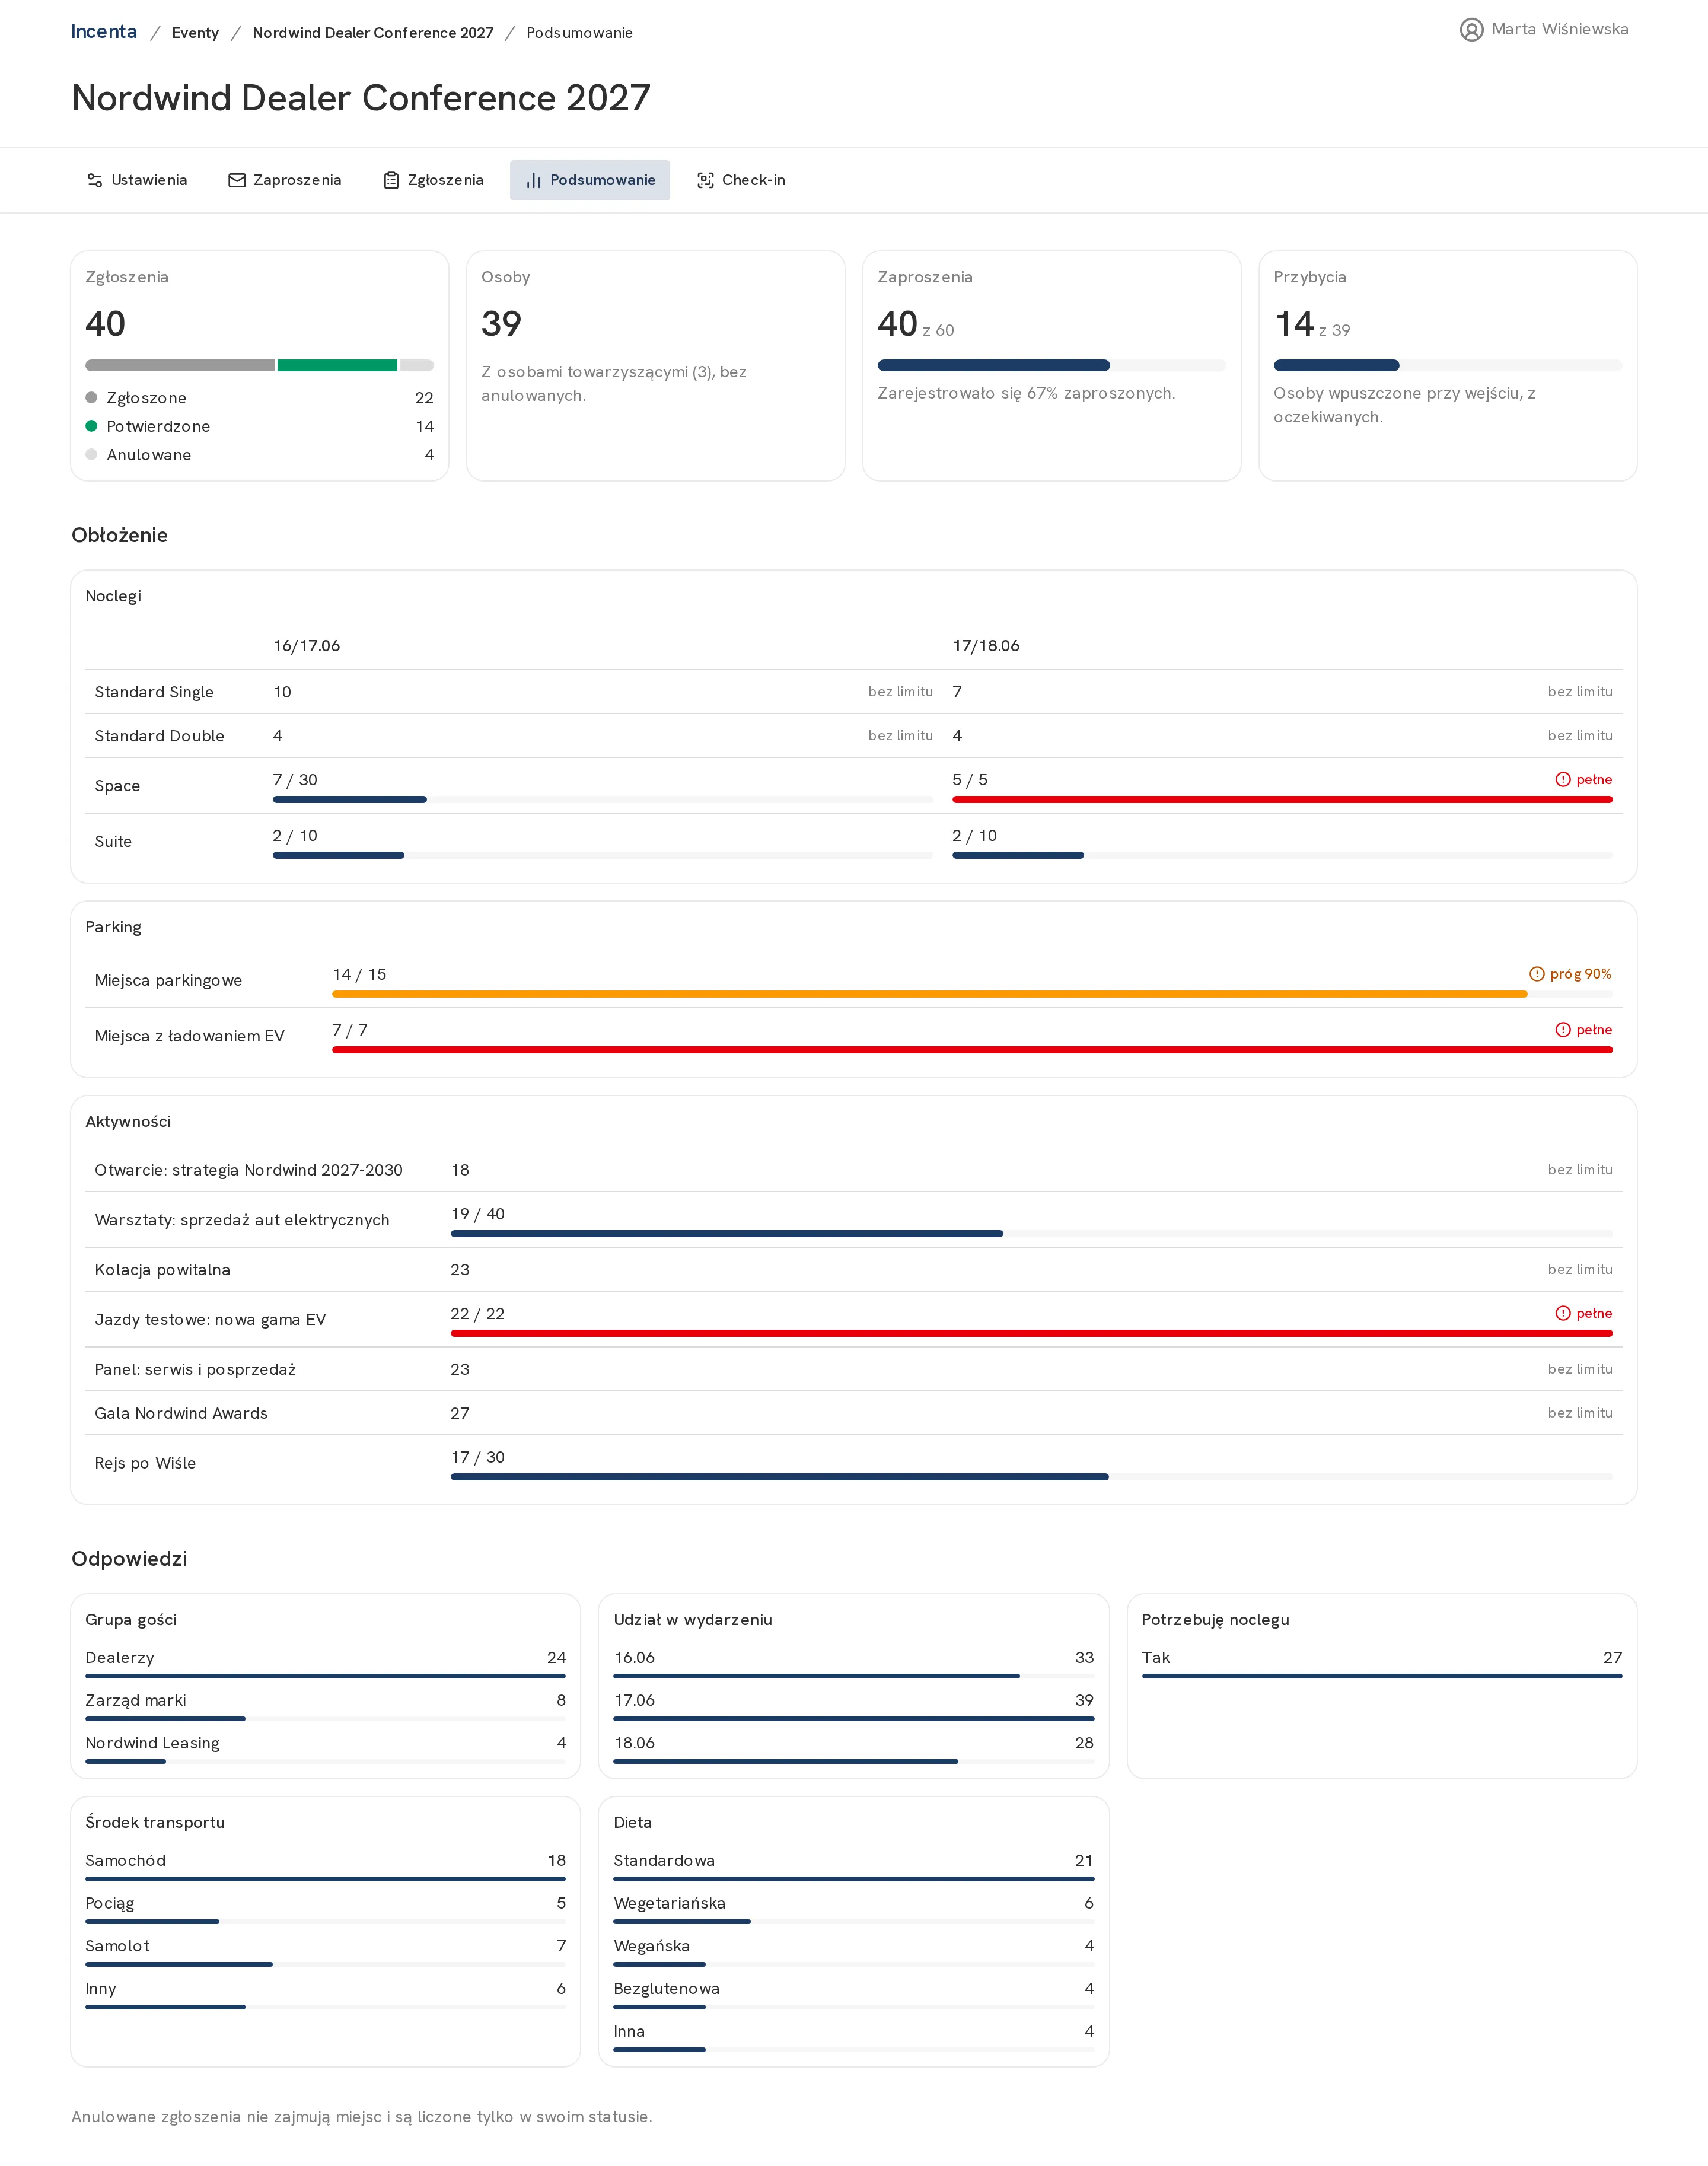Click the pełne alert icon for EV charging spots
This screenshot has width=1708, height=2166.
1563,1030
